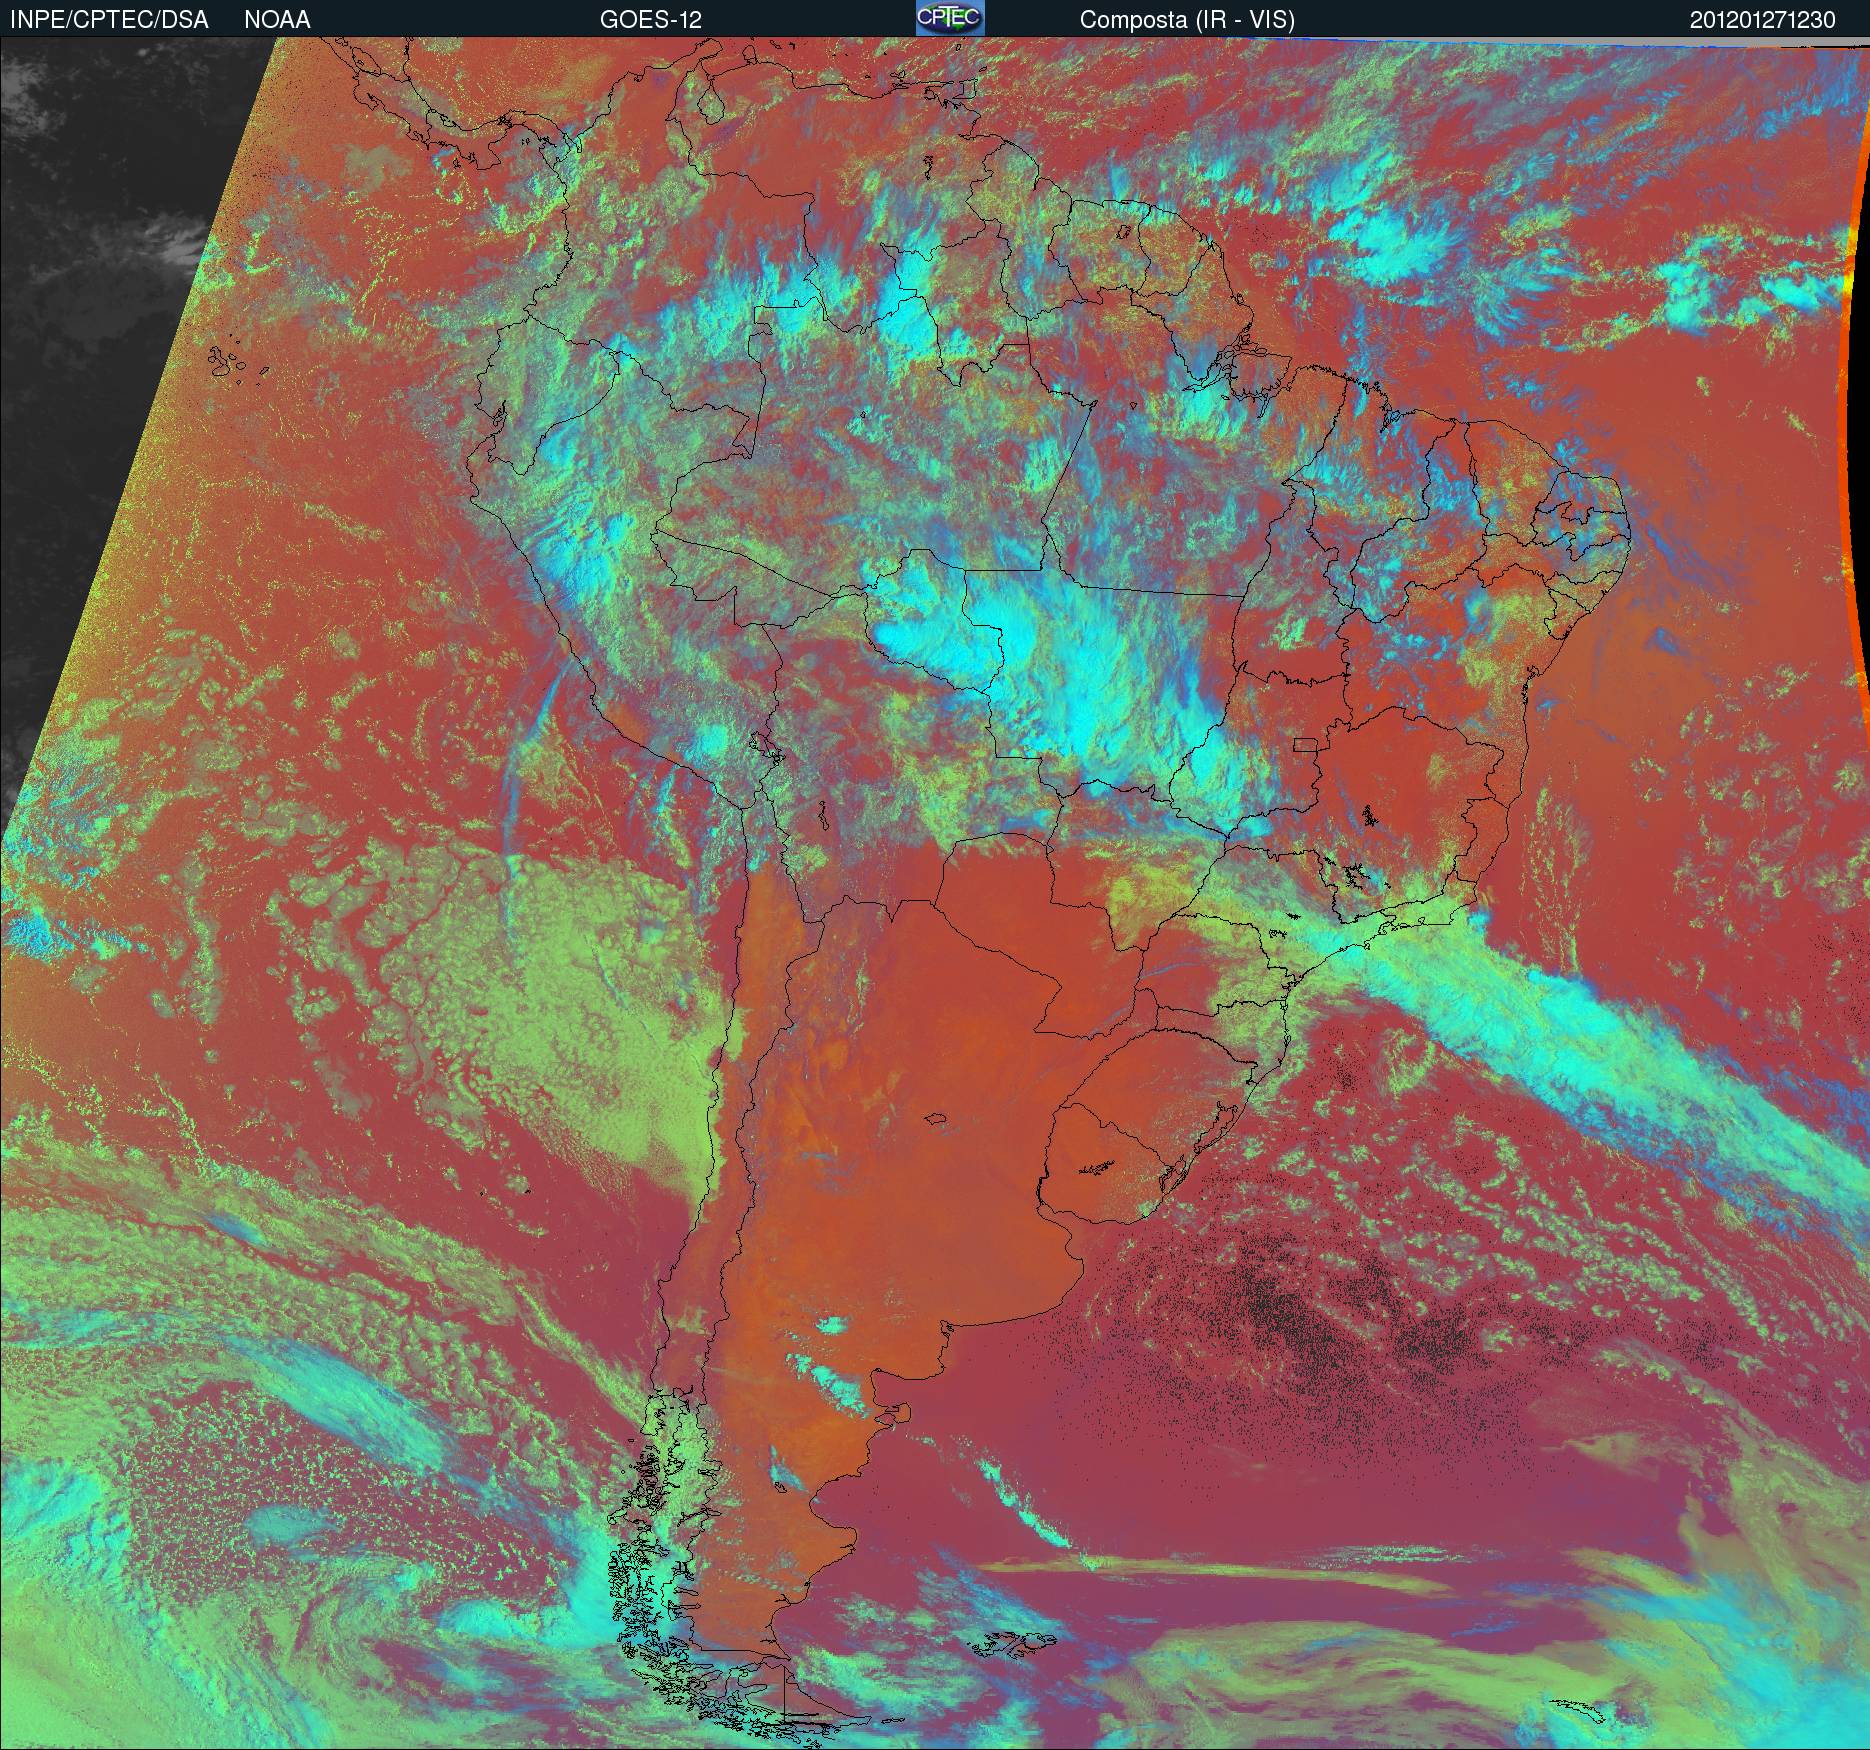
Task: Click the GOES-12 satellite label
Action: pos(650,20)
